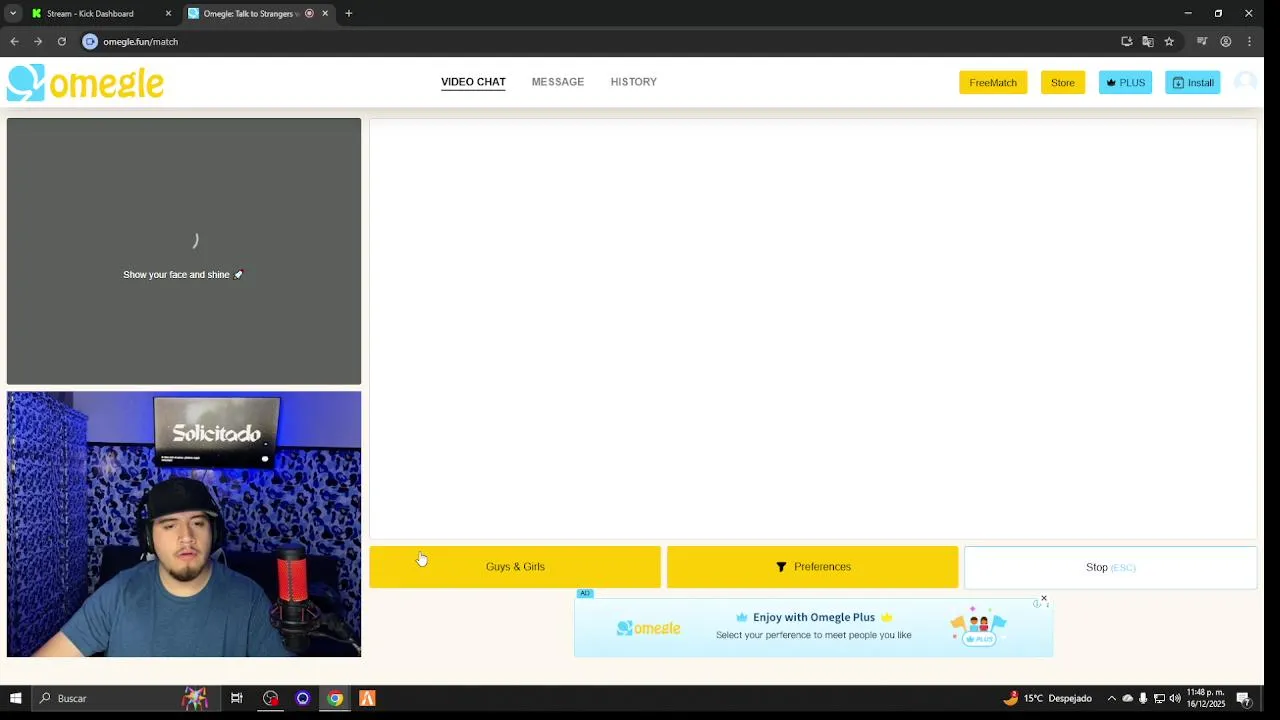Open the Chrome taskbar icon

tap(335, 699)
